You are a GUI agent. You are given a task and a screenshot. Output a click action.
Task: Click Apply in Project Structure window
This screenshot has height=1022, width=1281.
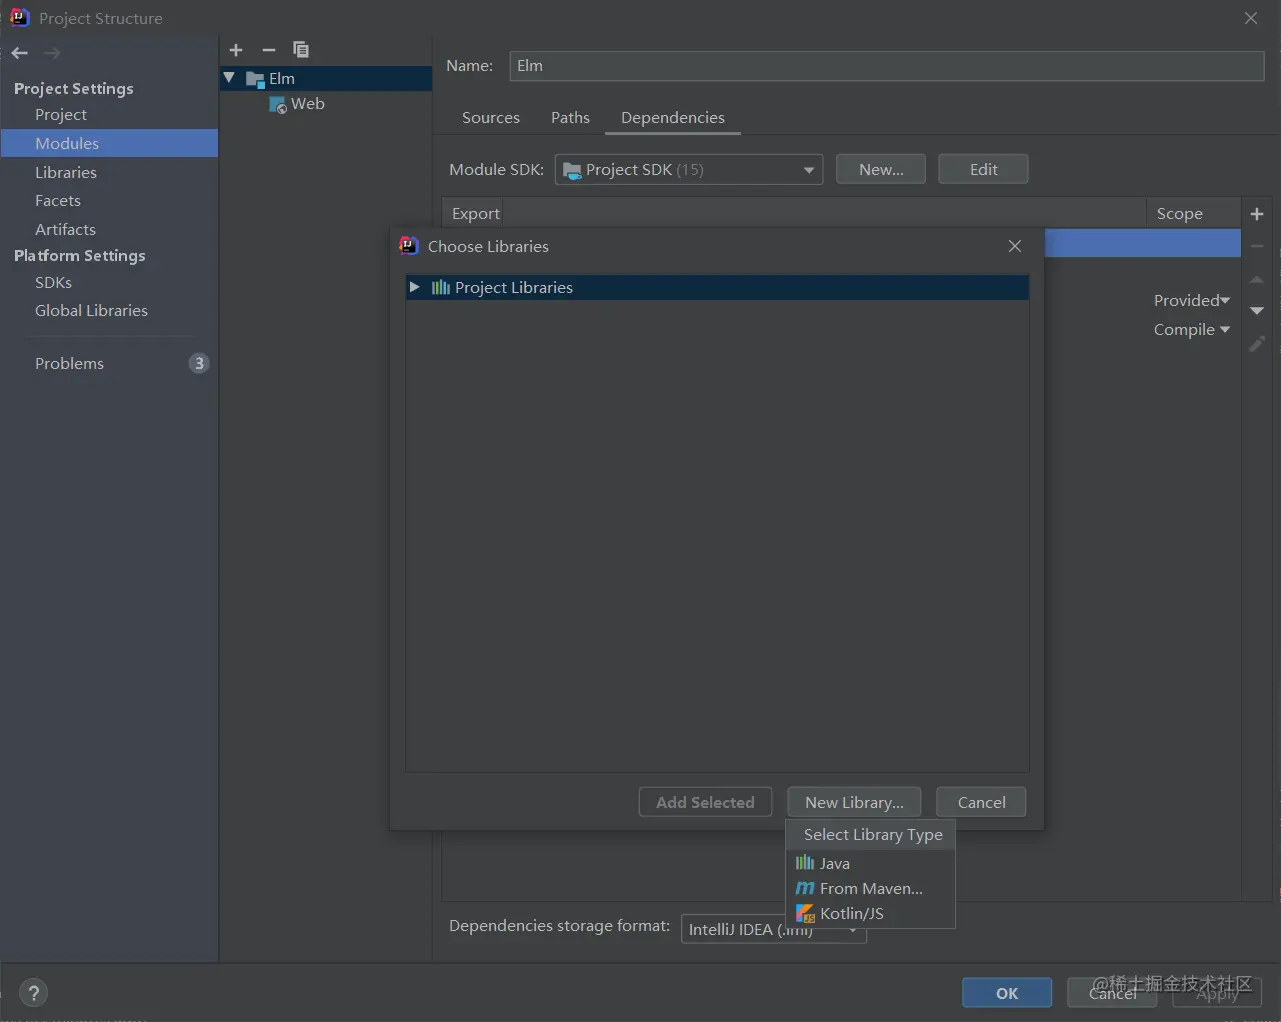click(x=1217, y=993)
